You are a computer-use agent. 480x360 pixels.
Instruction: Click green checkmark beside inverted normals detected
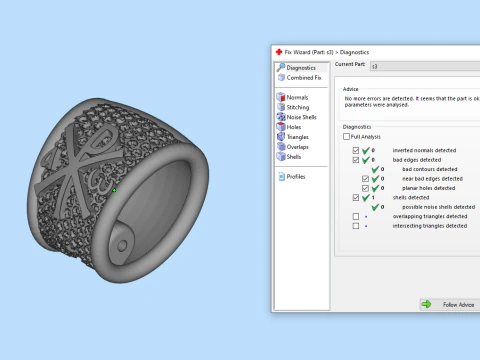366,150
